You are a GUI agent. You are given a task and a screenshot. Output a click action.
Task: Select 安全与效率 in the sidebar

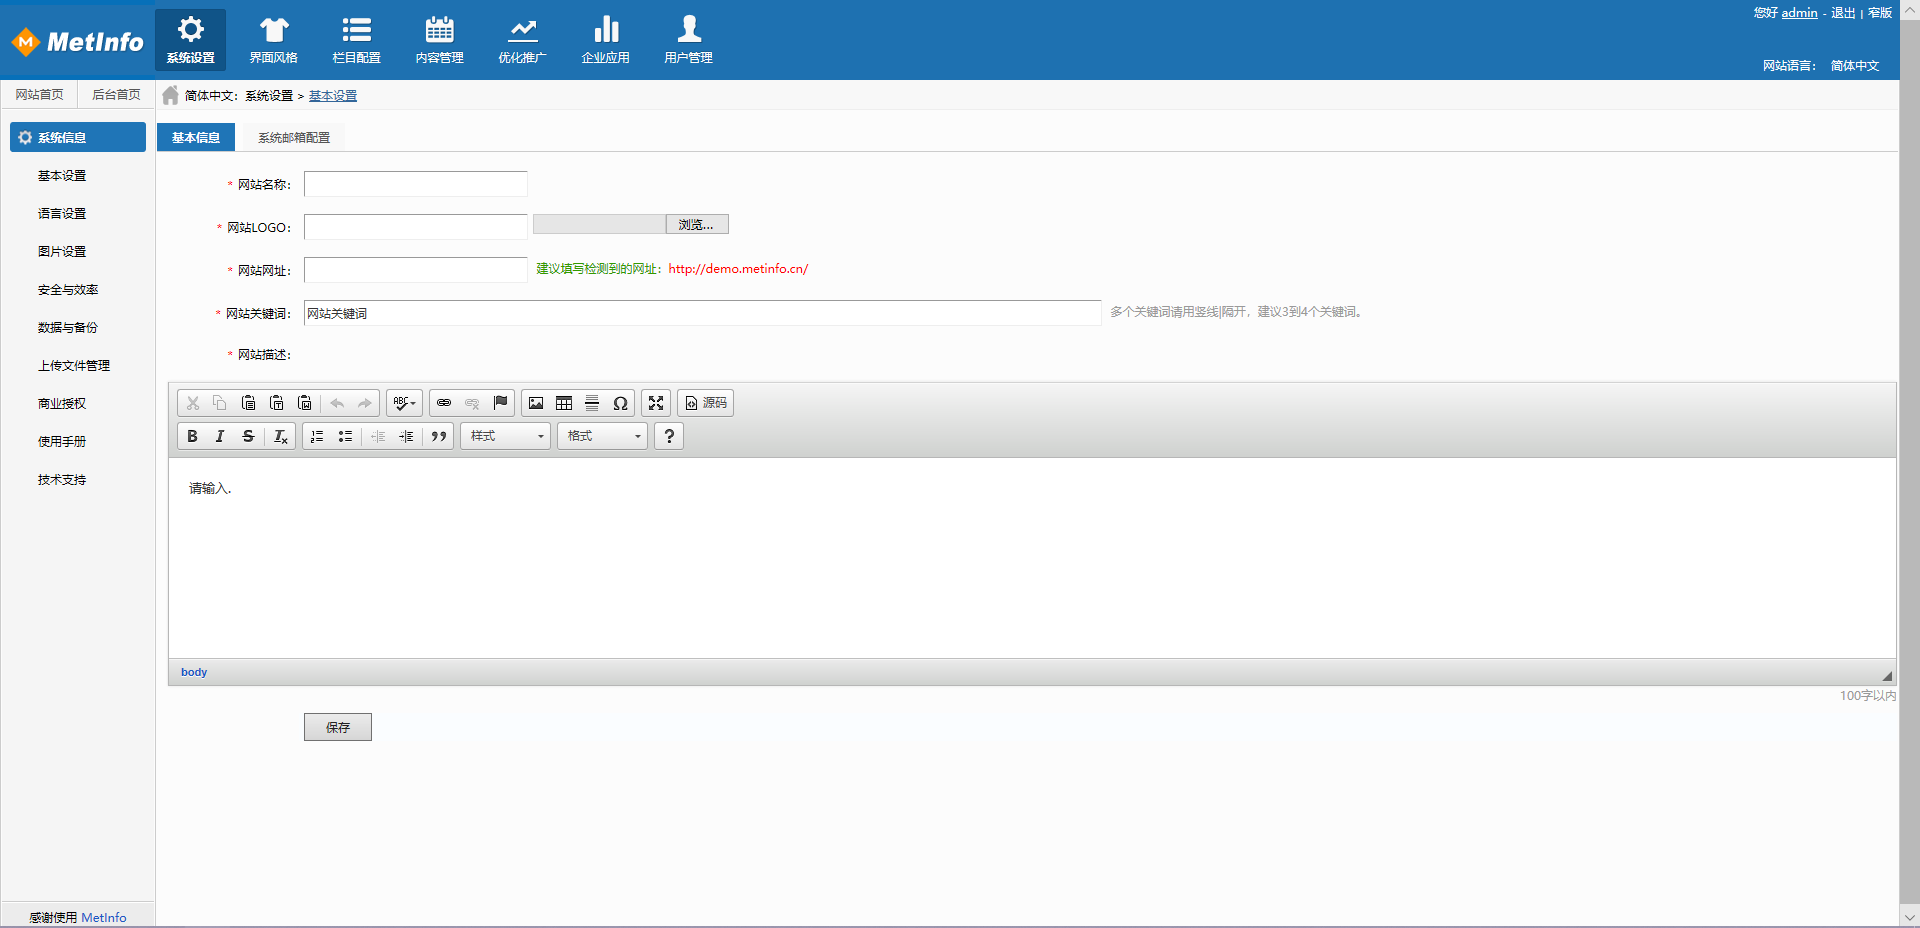coord(68,289)
